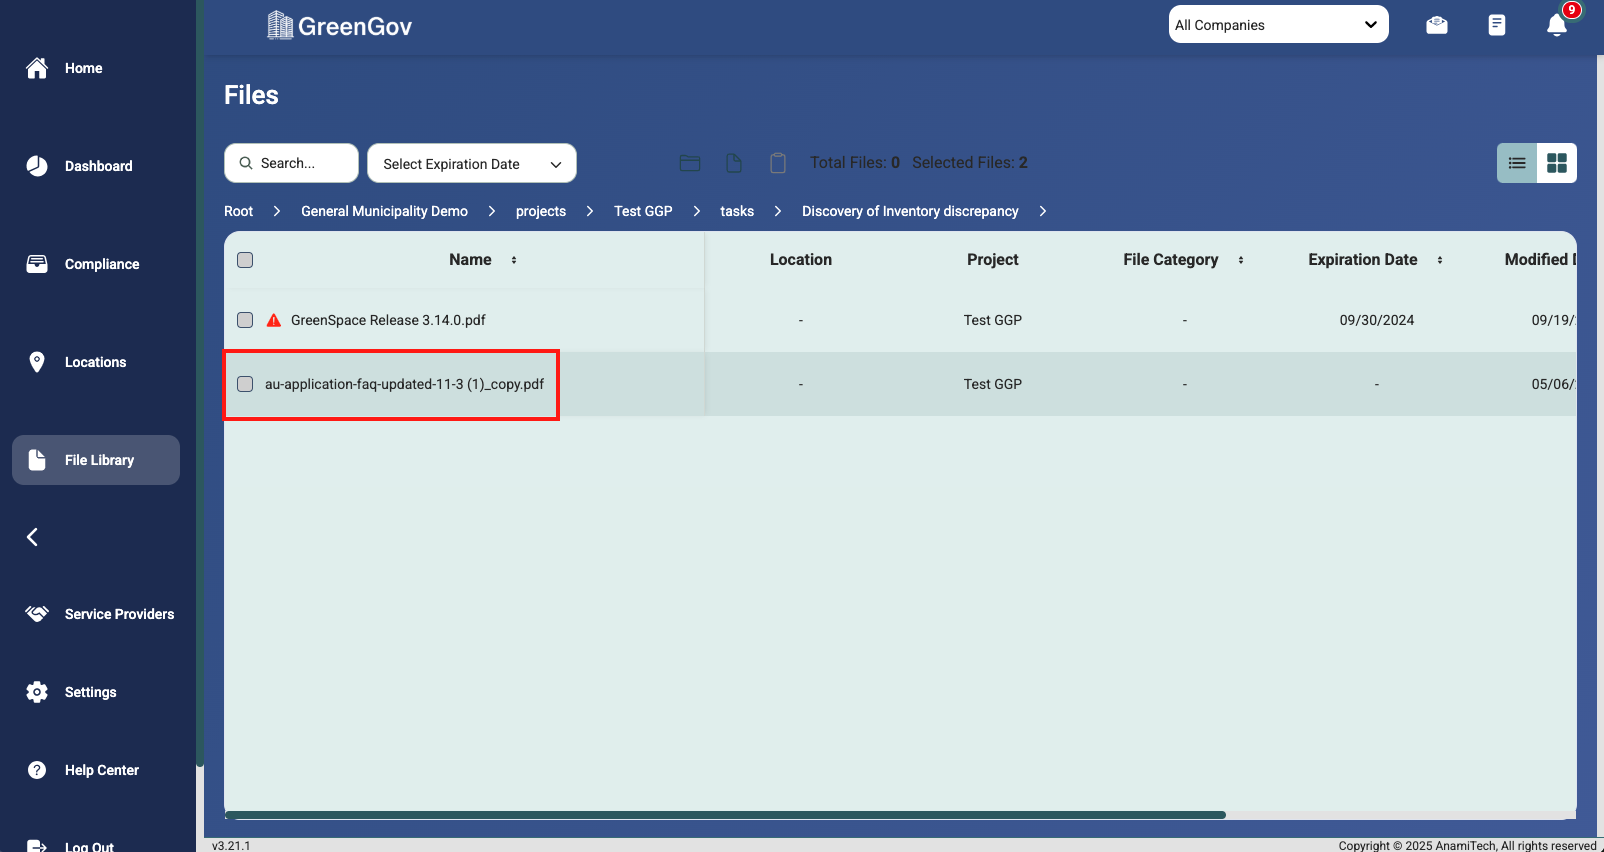This screenshot has height=852, width=1604.
Task: Tick the select-all checkbox in the table header
Action: click(245, 260)
